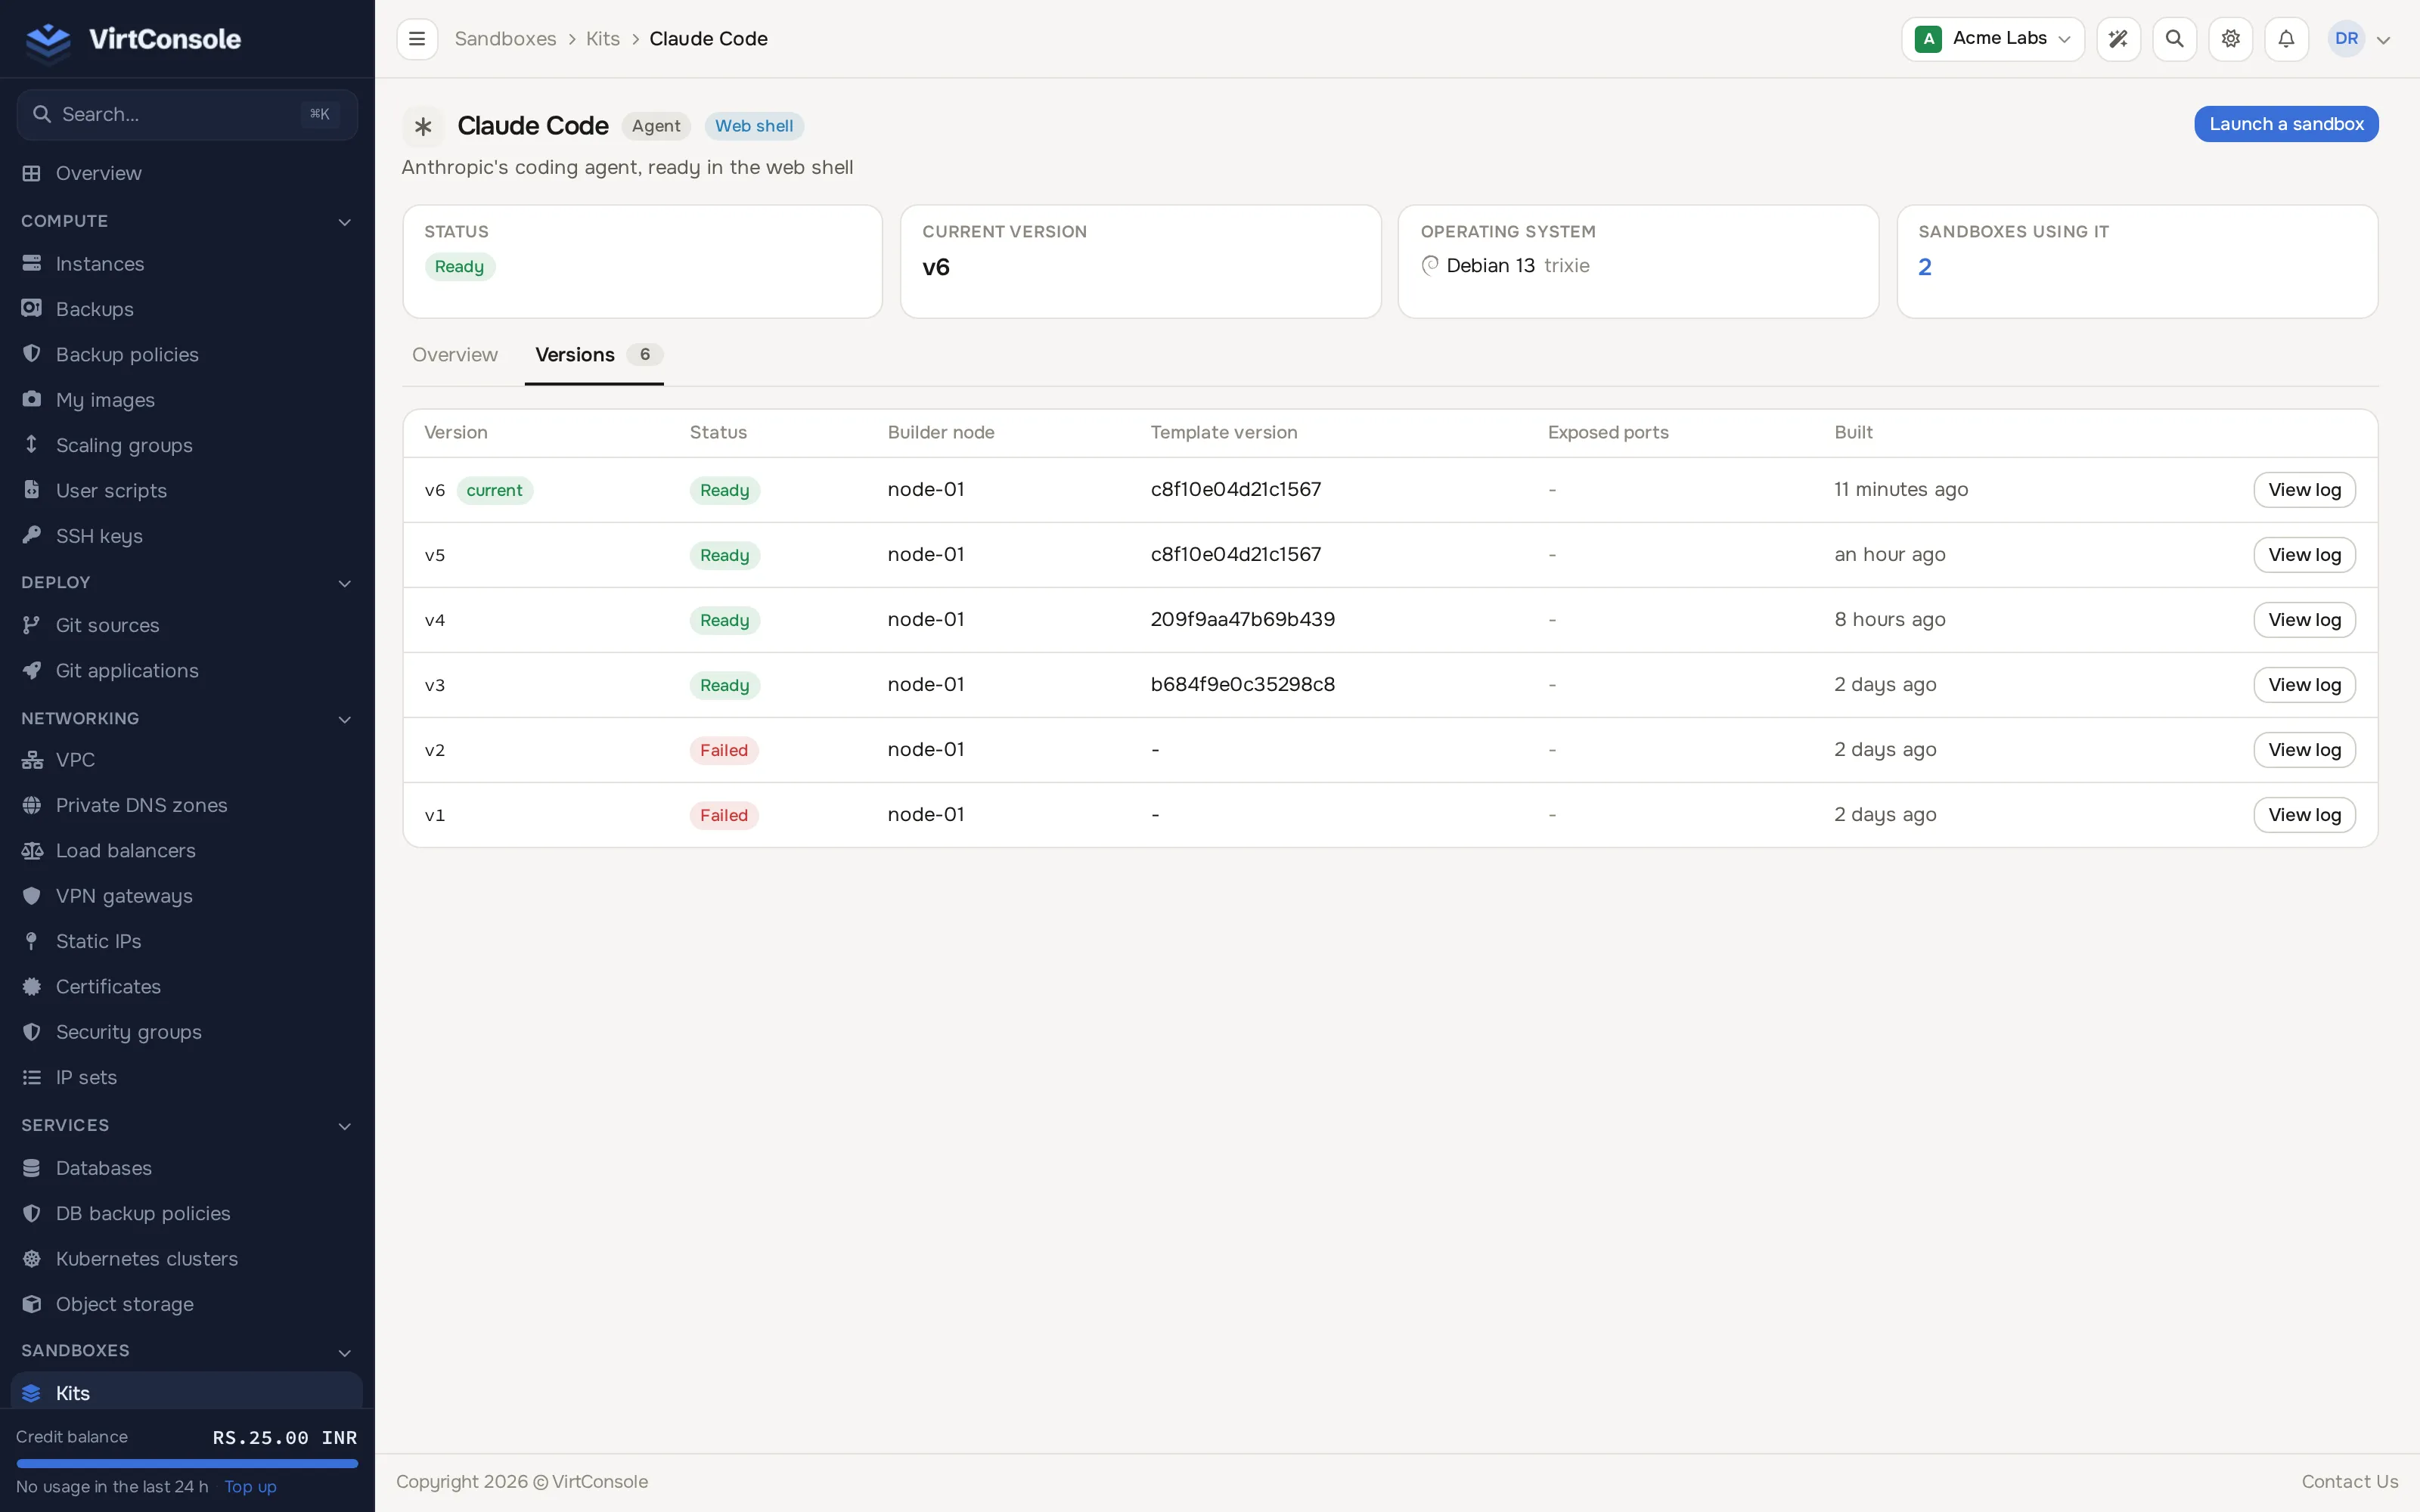Go to Sandboxes breadcrumb
2420x1512 pixels.
(x=505, y=39)
